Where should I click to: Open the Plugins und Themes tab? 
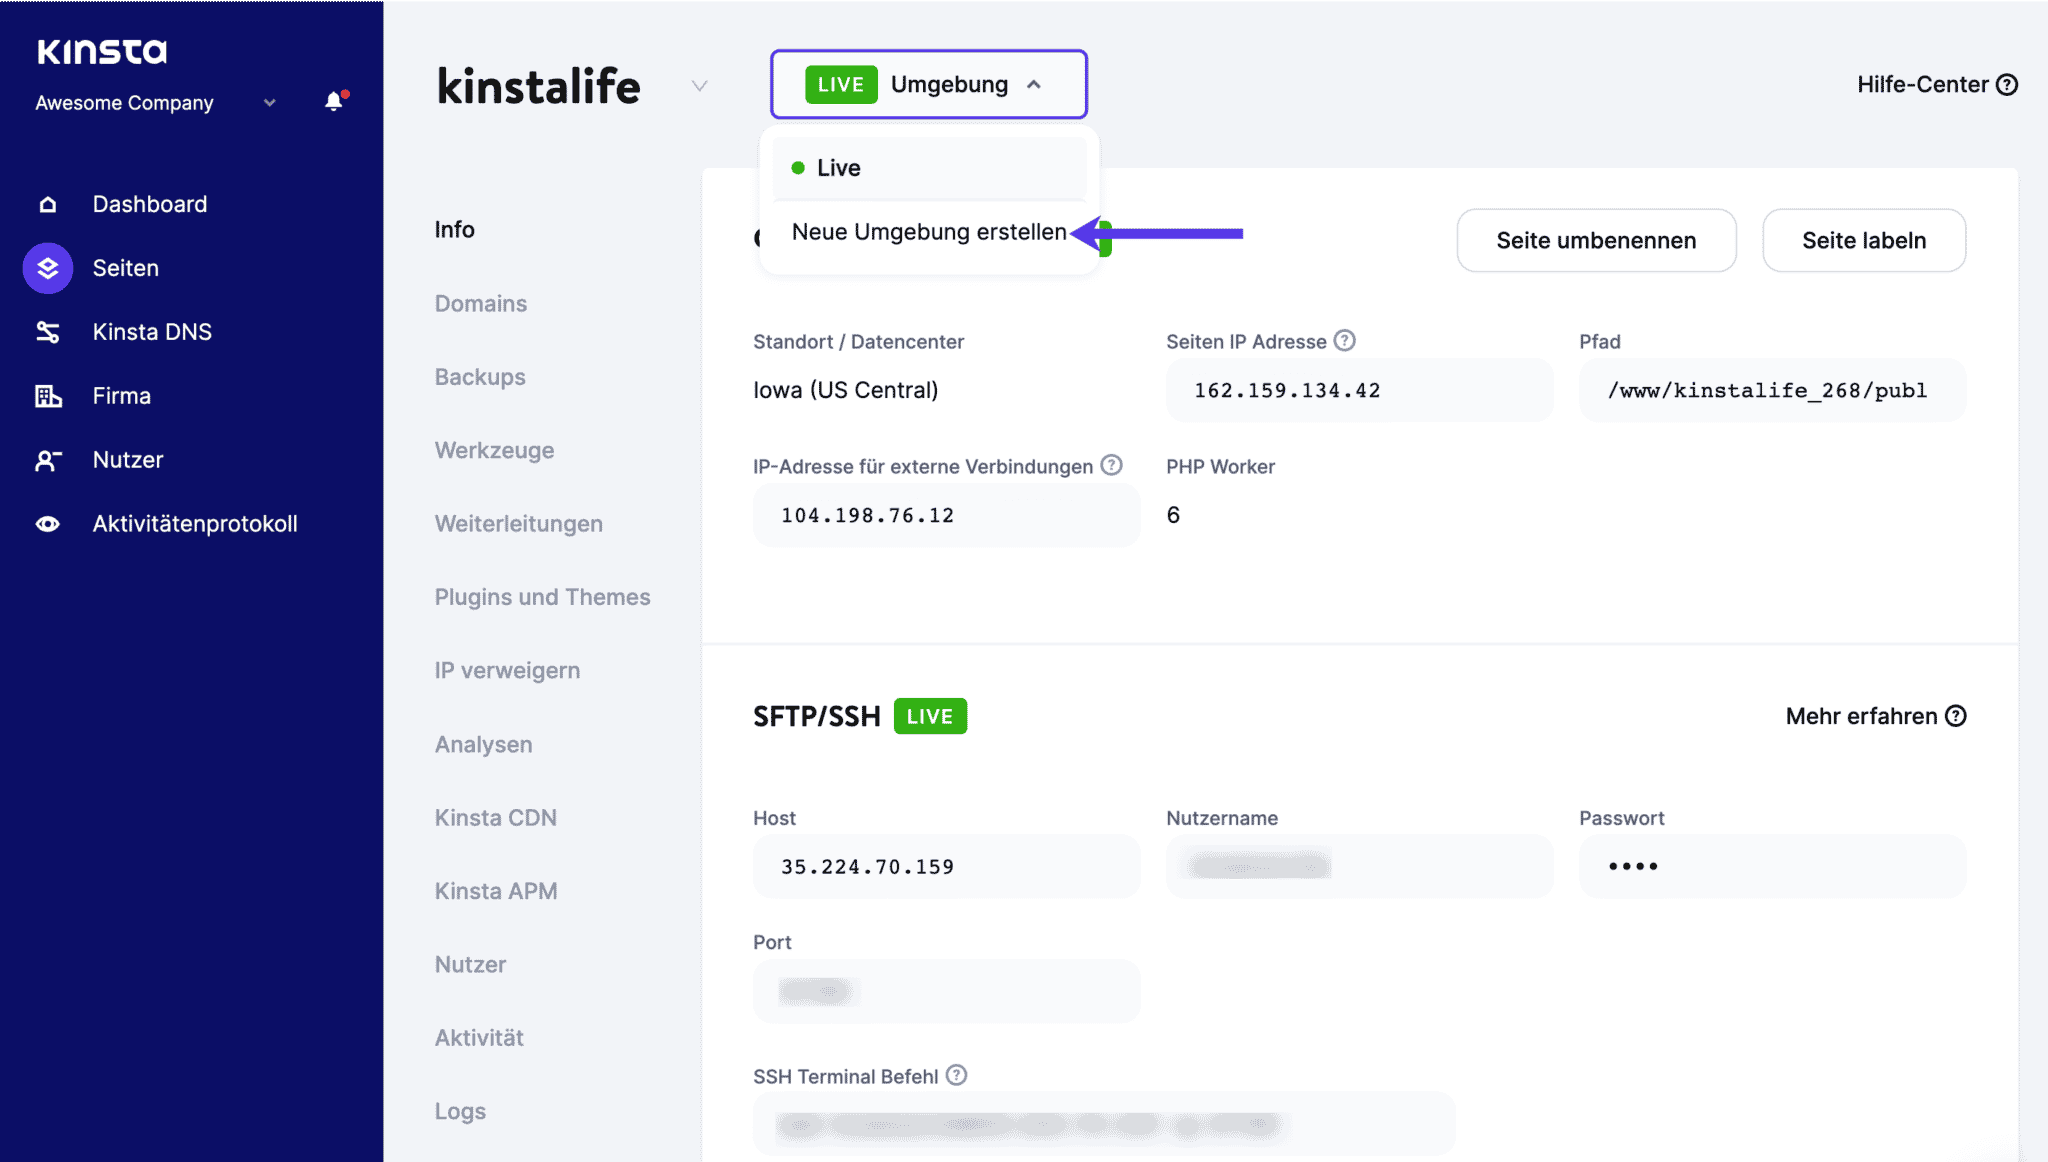coord(542,596)
